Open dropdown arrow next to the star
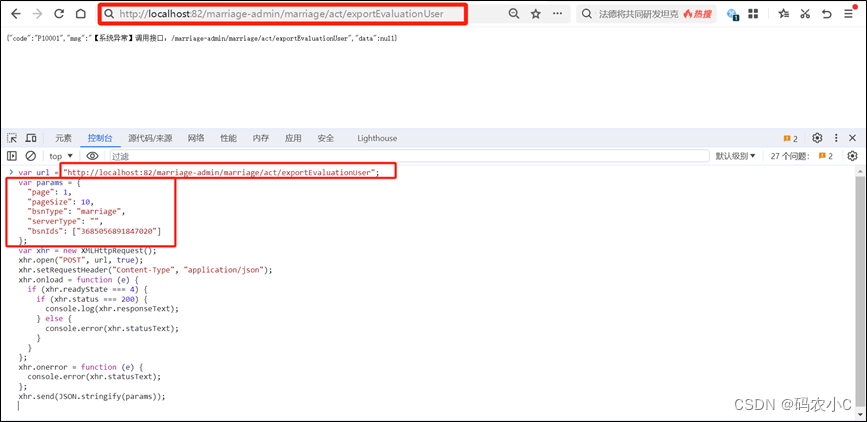867x422 pixels. 556,14
